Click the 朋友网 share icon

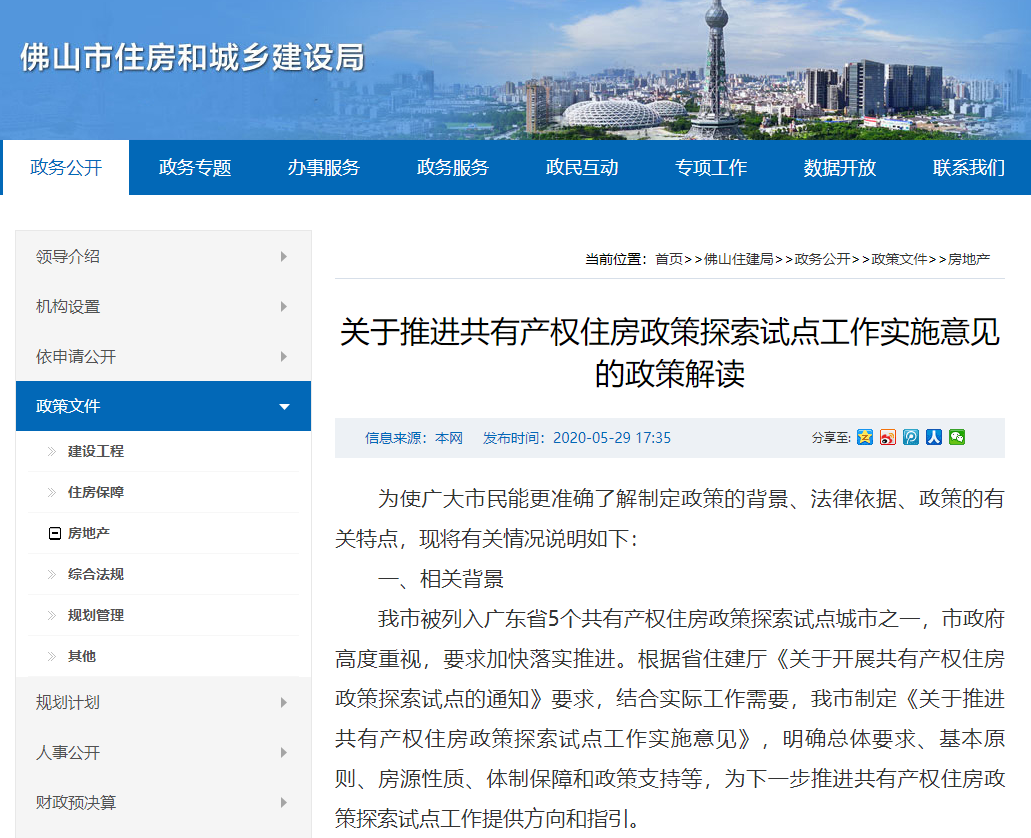point(910,437)
